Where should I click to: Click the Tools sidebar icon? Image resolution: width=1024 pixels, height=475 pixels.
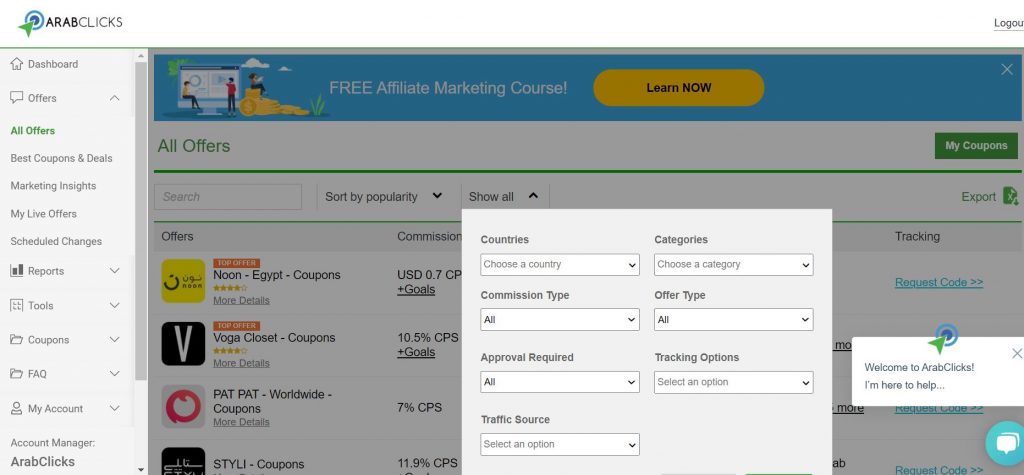[16, 305]
